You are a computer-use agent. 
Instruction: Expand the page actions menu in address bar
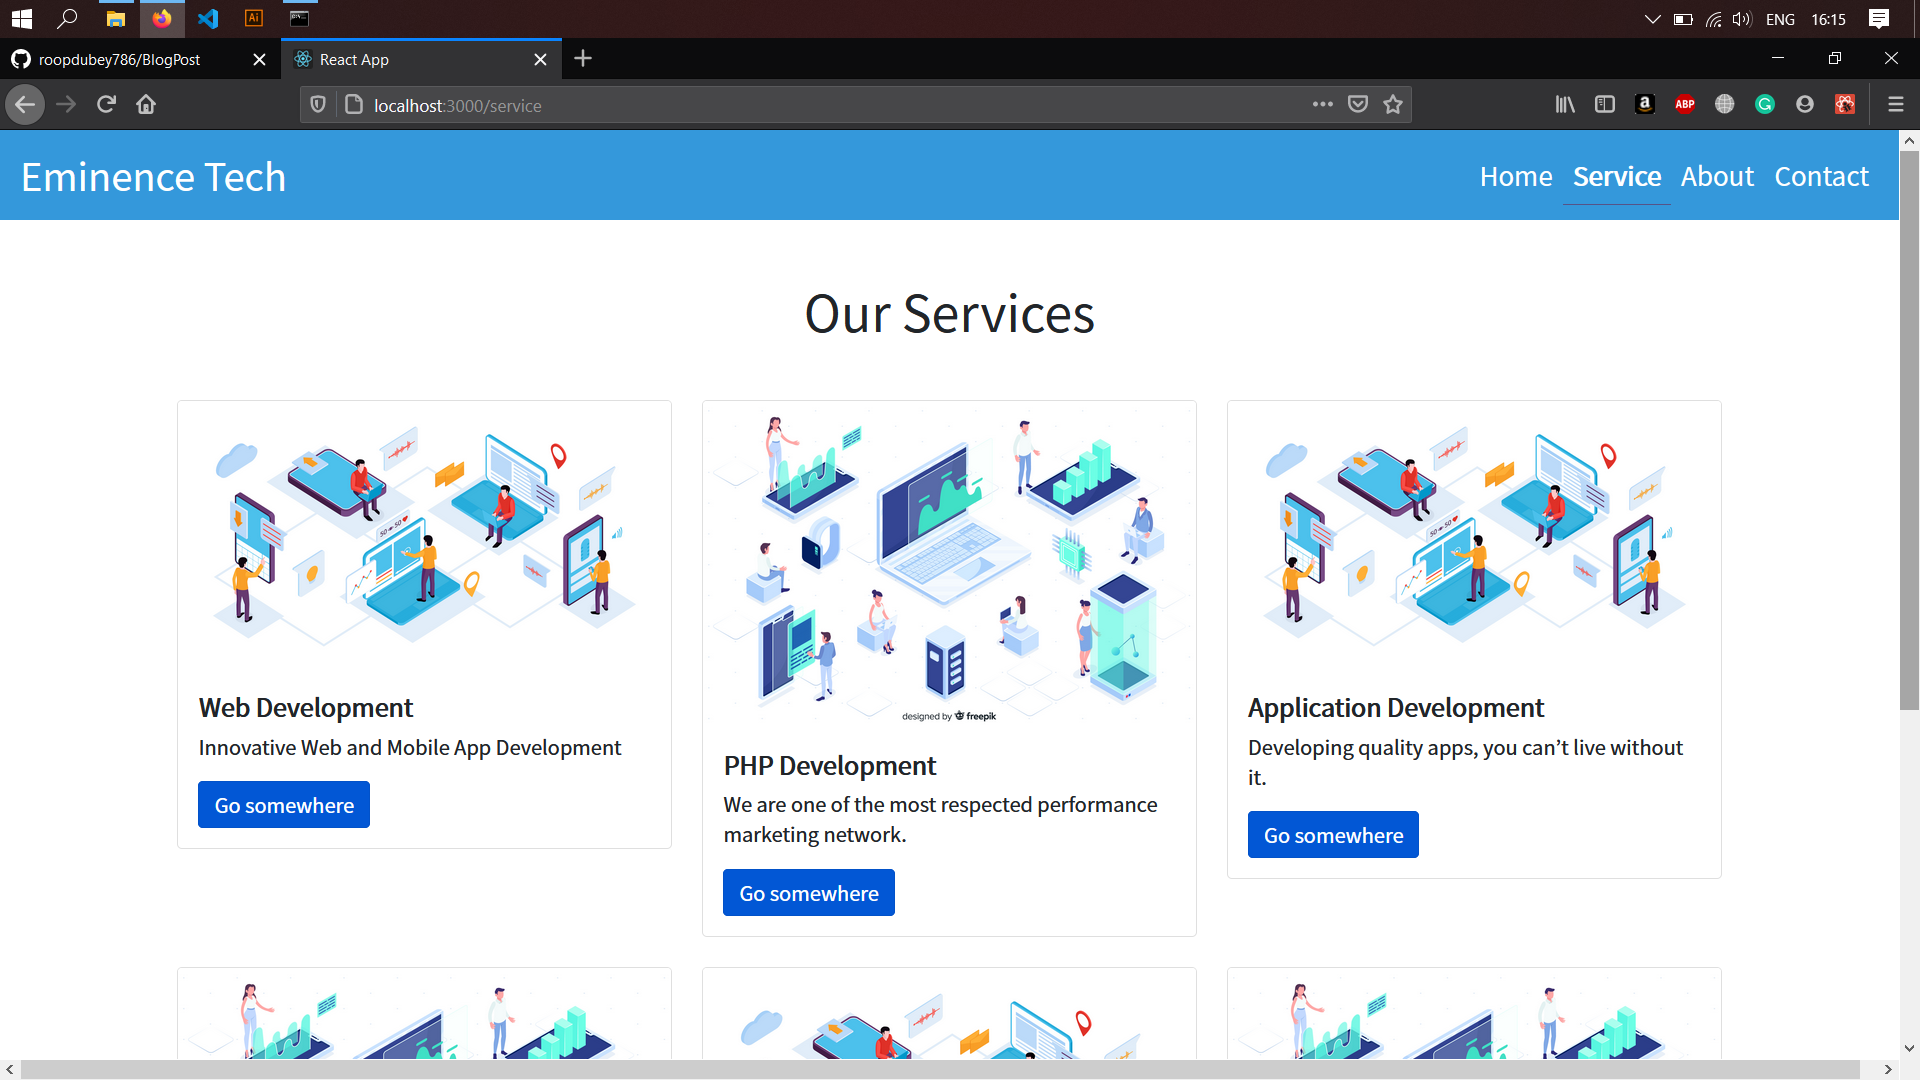coord(1322,104)
